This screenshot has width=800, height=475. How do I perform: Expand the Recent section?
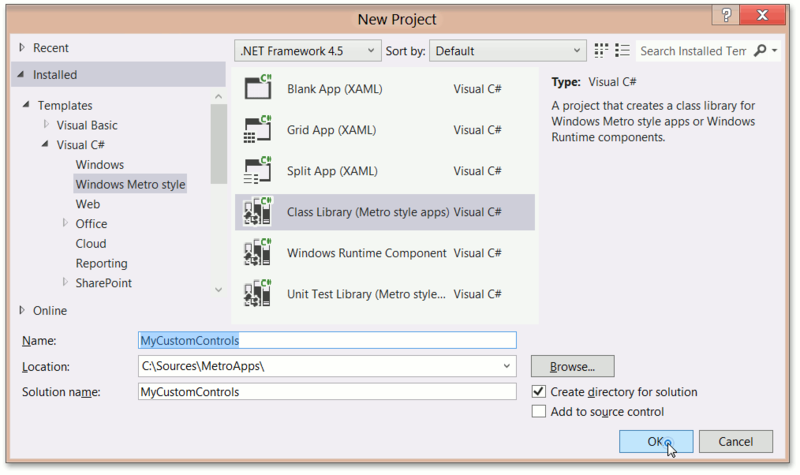pos(22,47)
